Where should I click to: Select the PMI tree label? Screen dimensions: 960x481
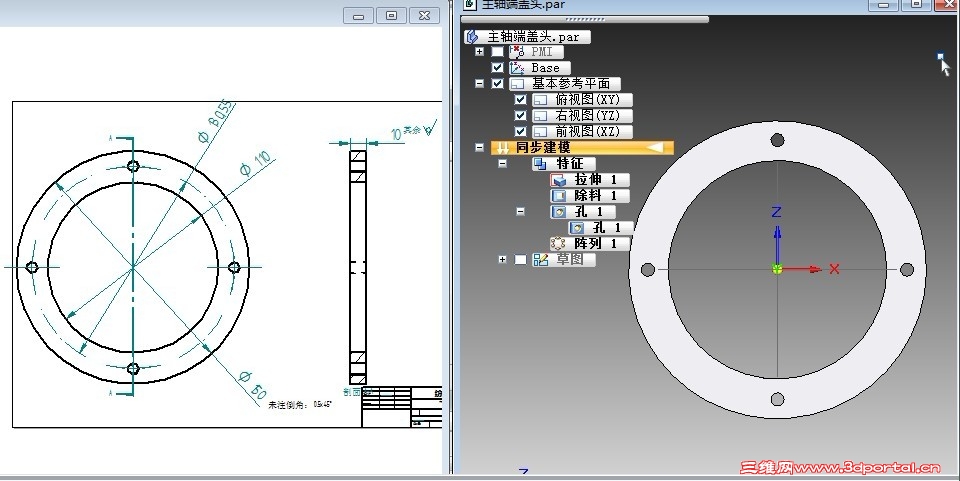[542, 52]
